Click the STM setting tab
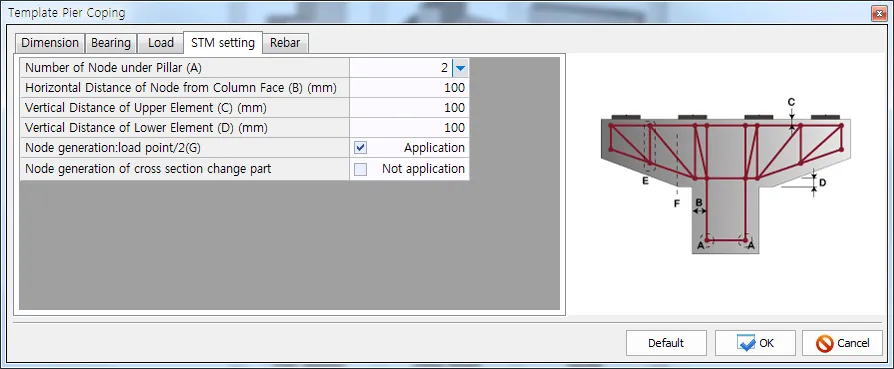 (x=223, y=43)
